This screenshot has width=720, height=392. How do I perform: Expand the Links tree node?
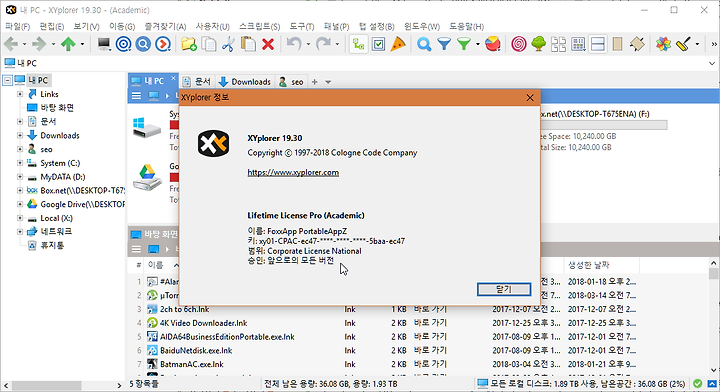click(x=20, y=94)
